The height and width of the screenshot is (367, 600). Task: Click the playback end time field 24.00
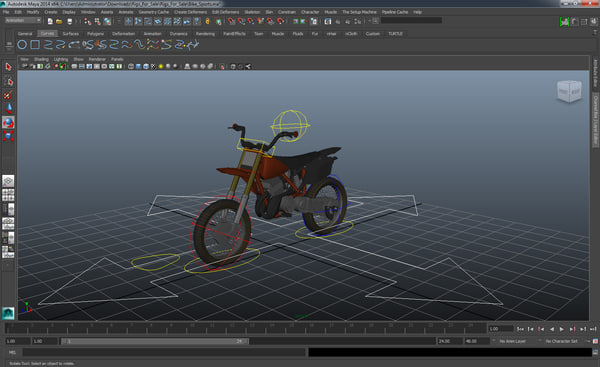point(449,341)
